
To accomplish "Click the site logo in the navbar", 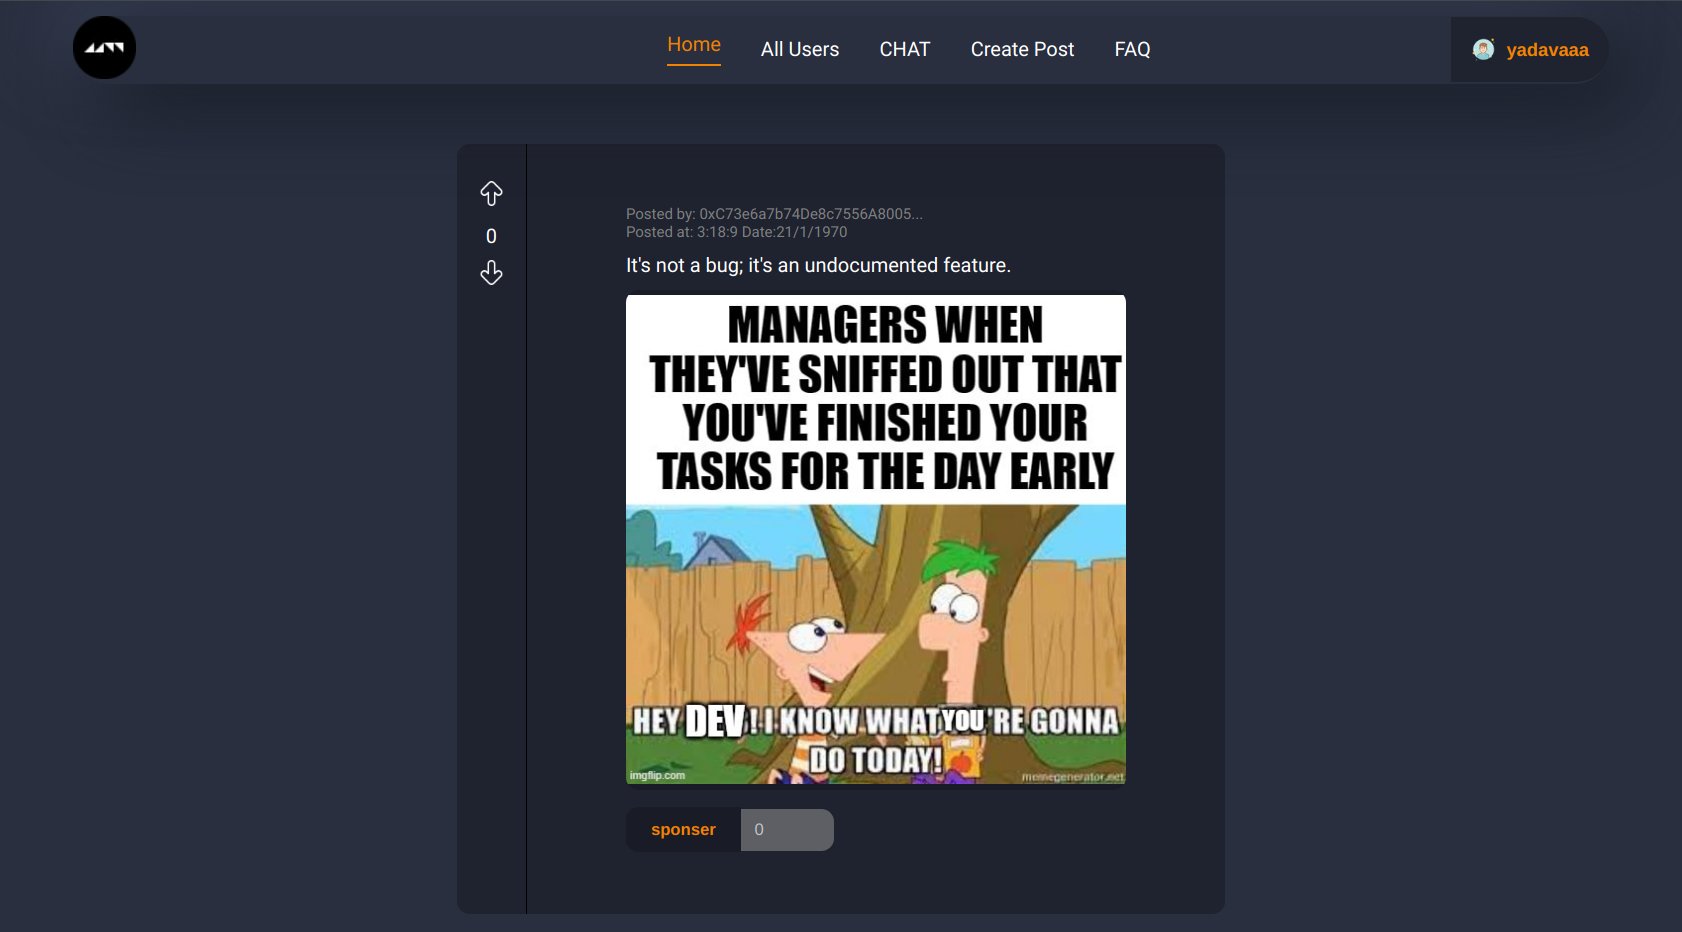I will (x=105, y=48).
